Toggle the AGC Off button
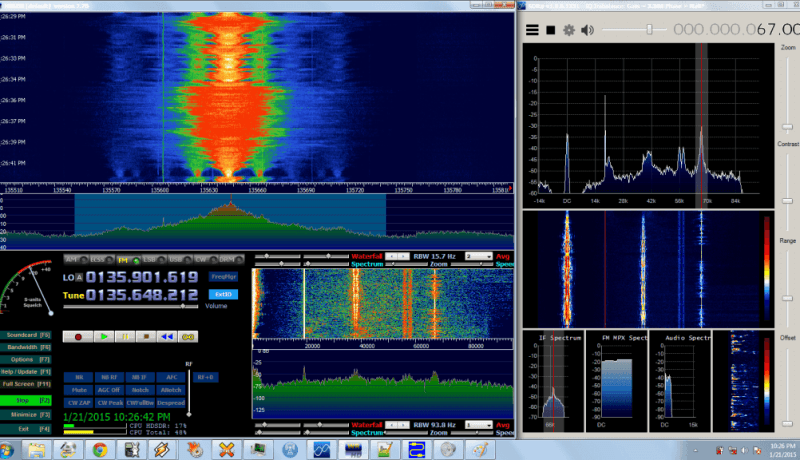This screenshot has width=800, height=460. point(109,389)
